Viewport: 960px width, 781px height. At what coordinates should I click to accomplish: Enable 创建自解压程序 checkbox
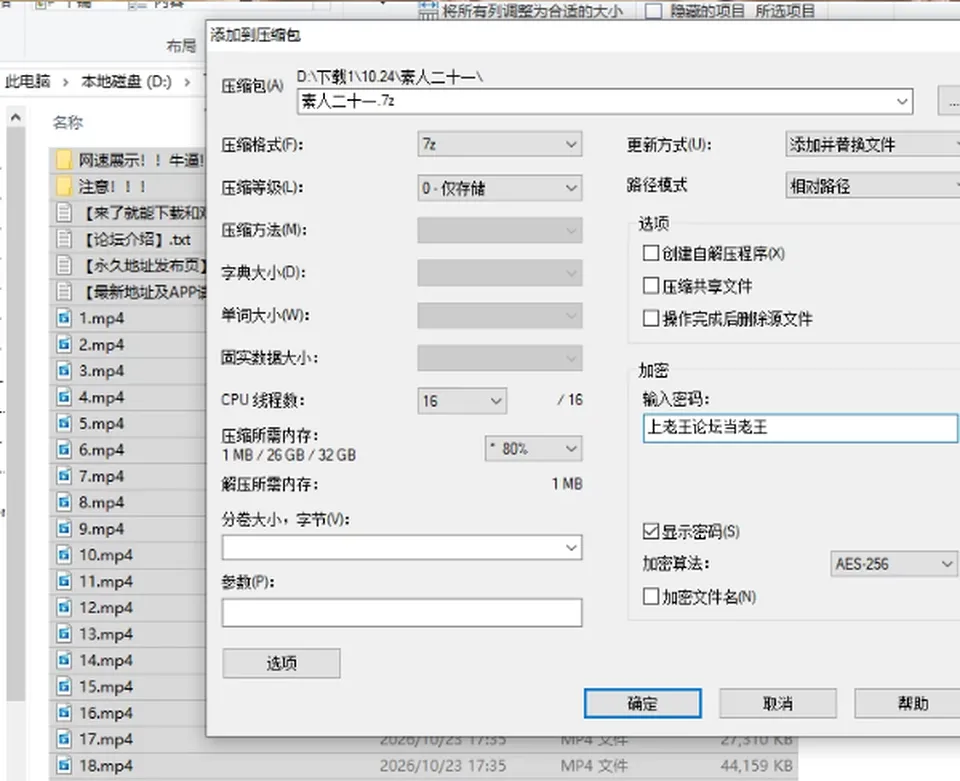[651, 253]
